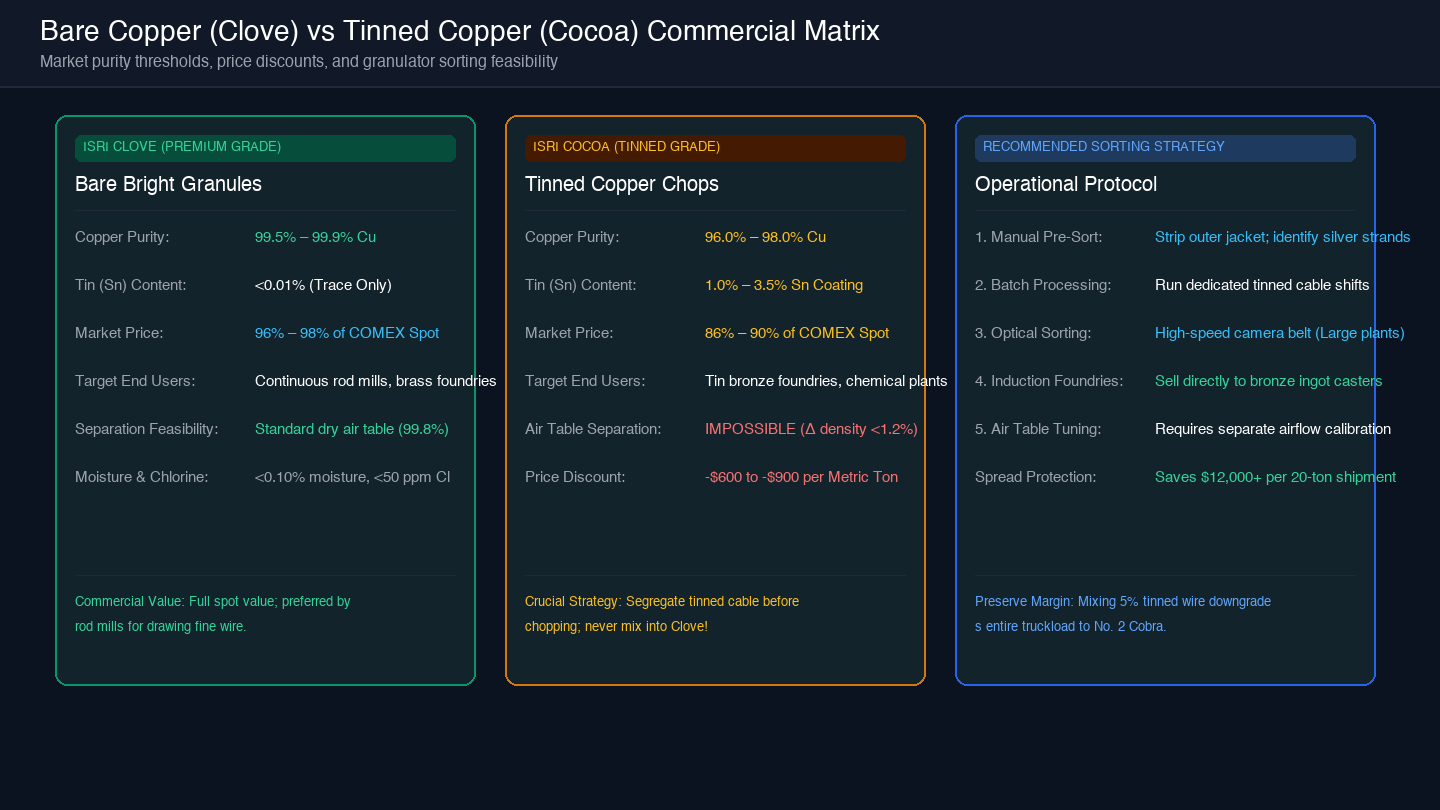Screen dimensions: 1440x810
Task: Click the 'RECOMMENDED SORTING STRATEGY' badge
Action: tap(1165, 148)
